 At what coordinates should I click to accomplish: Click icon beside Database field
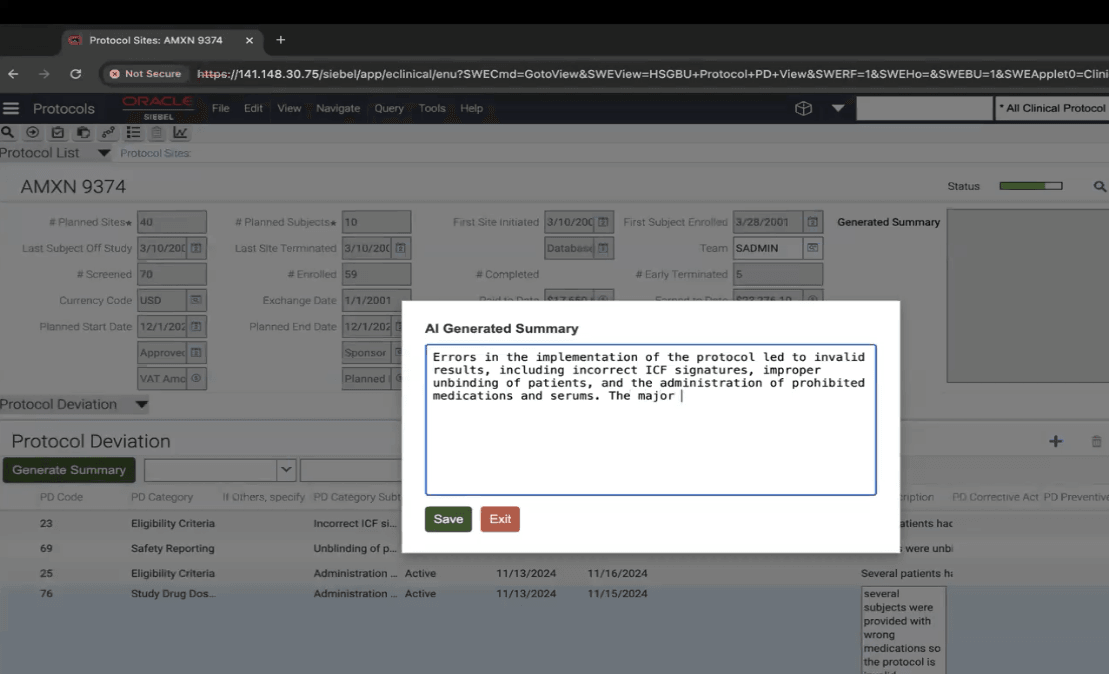coord(603,248)
